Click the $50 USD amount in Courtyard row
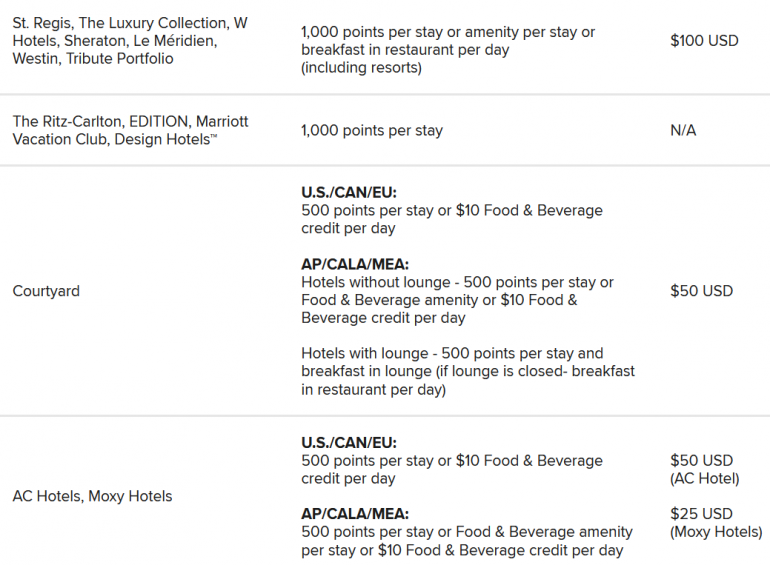 pos(701,291)
